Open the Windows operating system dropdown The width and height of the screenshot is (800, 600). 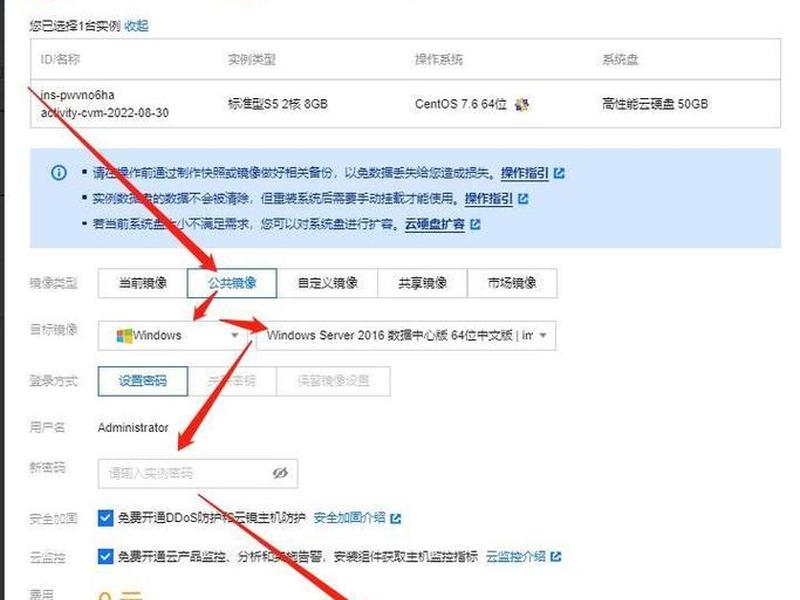[173, 336]
